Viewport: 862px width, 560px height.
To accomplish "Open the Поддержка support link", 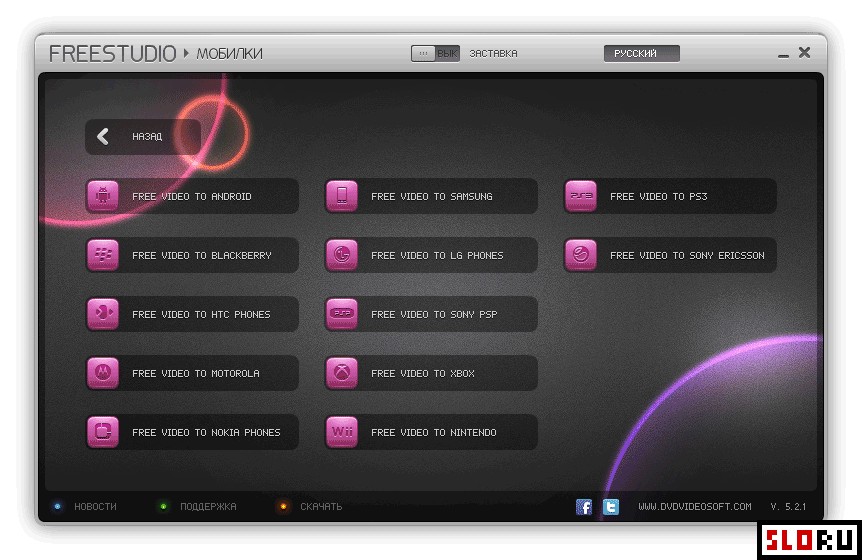I will point(208,507).
